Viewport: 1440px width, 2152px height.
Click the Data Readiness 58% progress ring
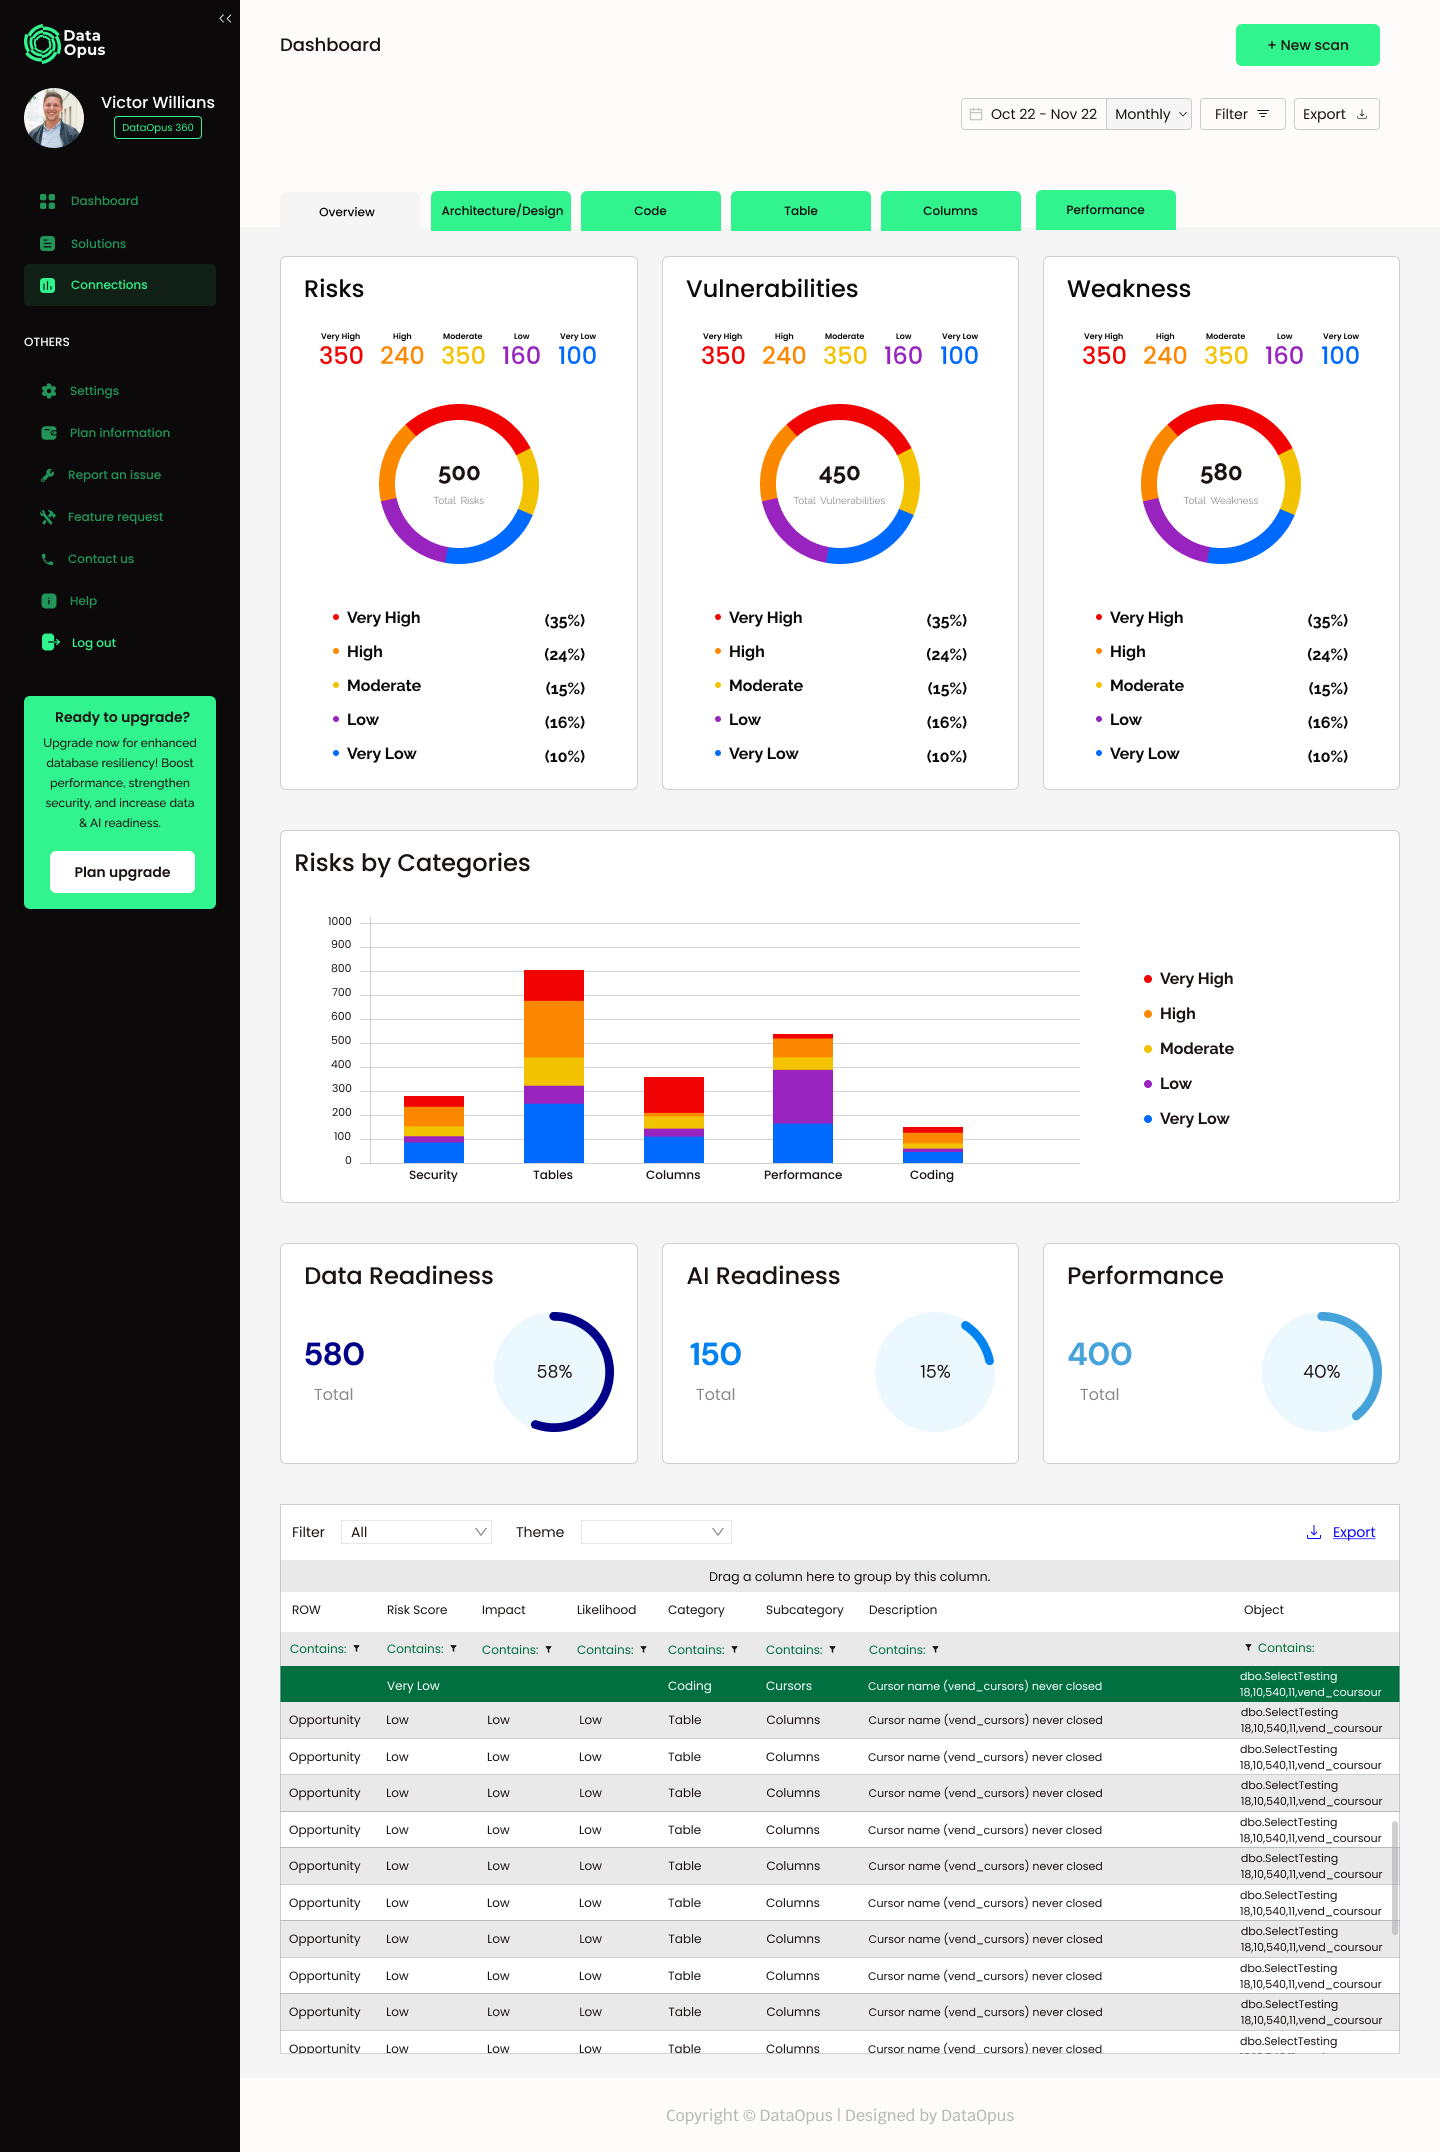click(554, 1372)
